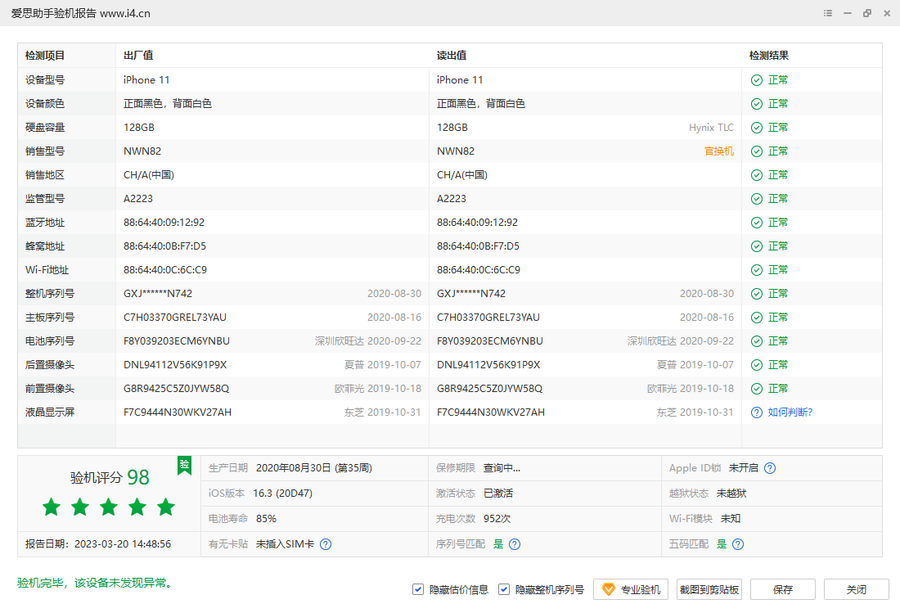Click the orange 官换机 label
Viewport: 900px width, 613px height.
(718, 151)
